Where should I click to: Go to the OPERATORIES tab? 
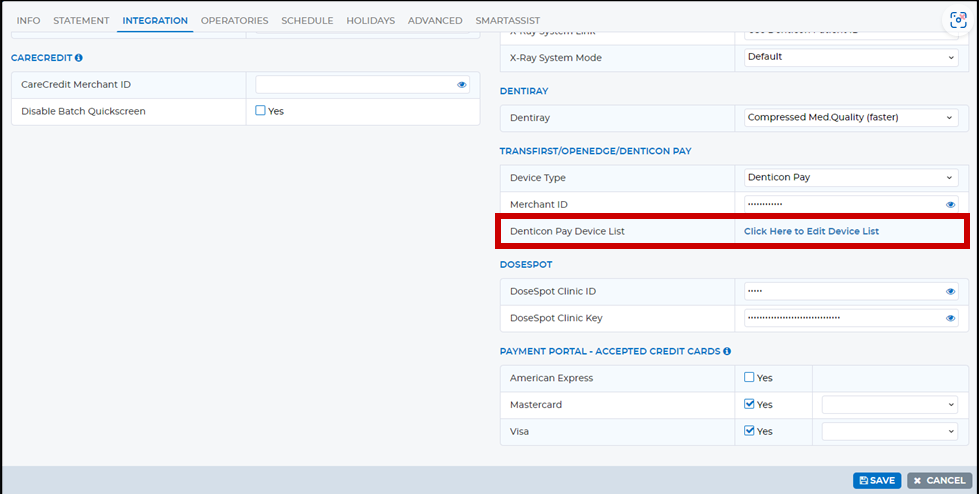[x=234, y=21]
